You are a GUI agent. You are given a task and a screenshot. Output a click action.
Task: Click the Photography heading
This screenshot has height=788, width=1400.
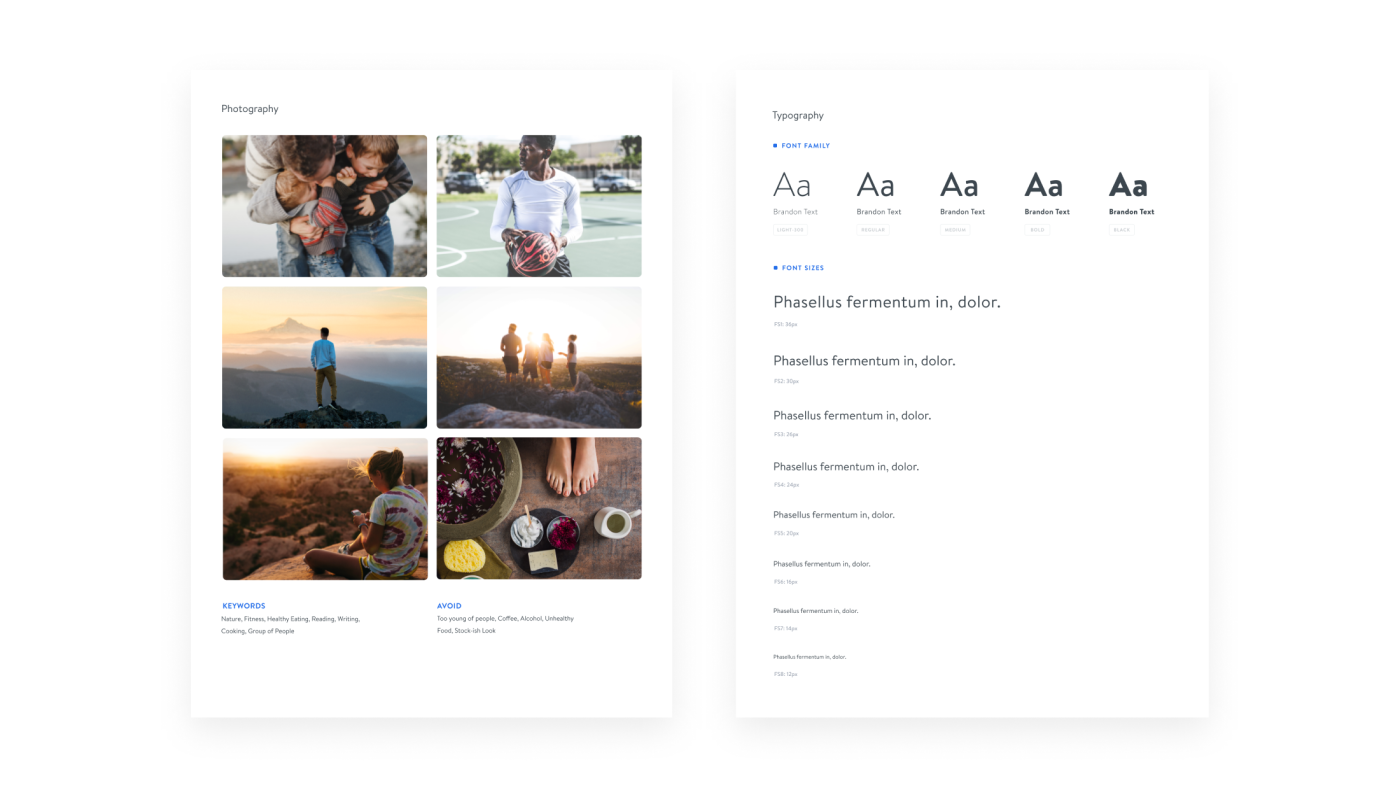250,109
